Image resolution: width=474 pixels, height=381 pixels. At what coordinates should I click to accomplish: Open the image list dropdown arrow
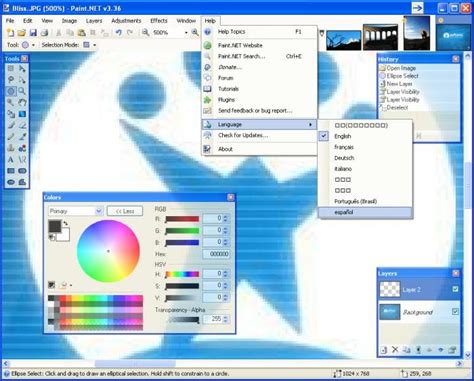click(x=322, y=33)
